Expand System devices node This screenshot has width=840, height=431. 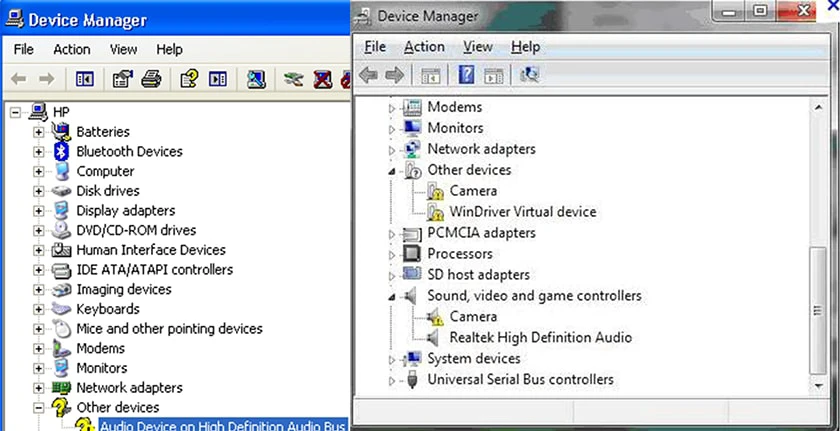pyautogui.click(x=392, y=360)
